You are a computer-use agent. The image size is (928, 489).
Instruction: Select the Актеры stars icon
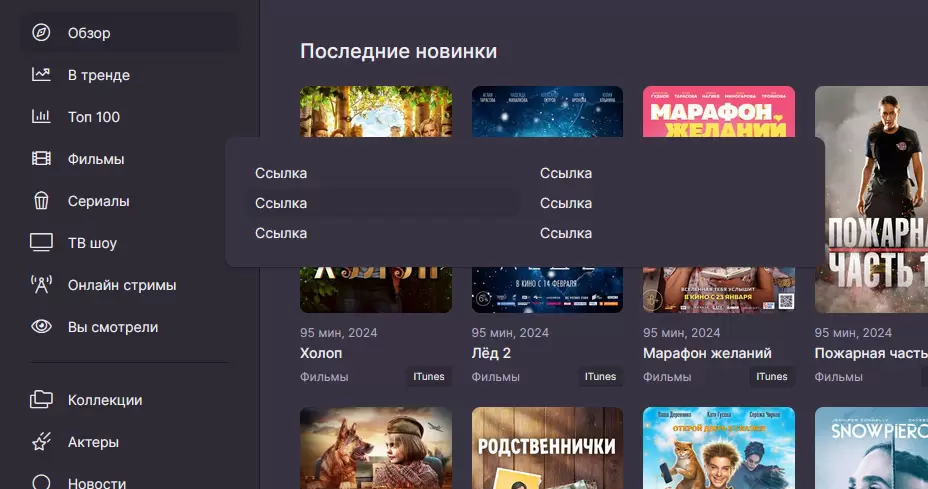pyautogui.click(x=41, y=442)
